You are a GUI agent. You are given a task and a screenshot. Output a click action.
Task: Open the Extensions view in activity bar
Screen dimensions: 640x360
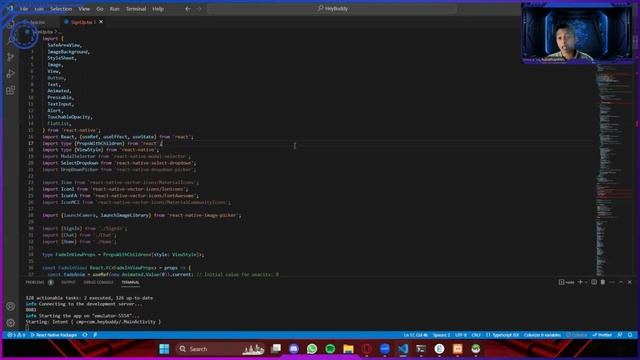[11, 90]
